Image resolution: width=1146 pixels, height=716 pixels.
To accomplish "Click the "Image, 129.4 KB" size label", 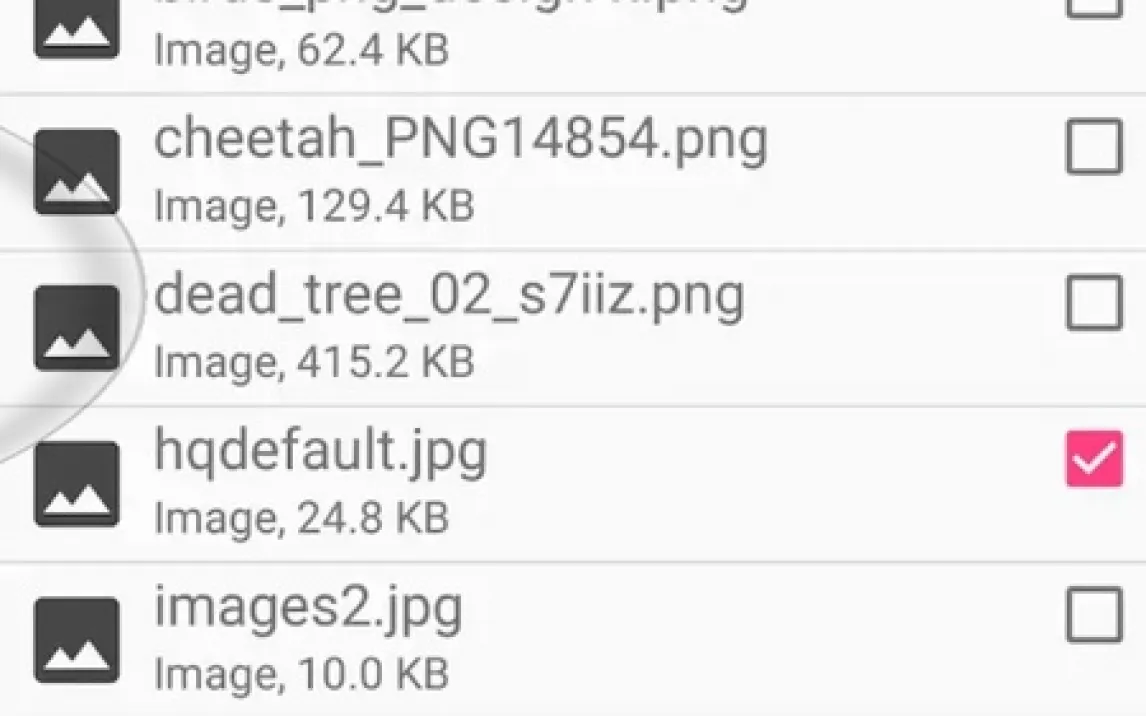I will click(314, 206).
